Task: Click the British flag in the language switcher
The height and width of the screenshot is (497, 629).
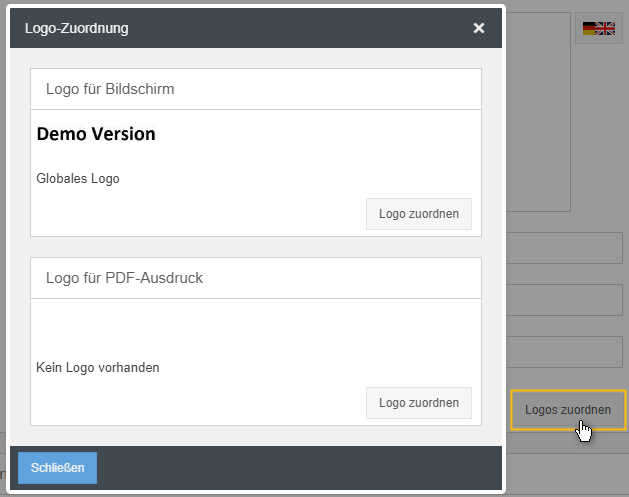Action: (606, 29)
